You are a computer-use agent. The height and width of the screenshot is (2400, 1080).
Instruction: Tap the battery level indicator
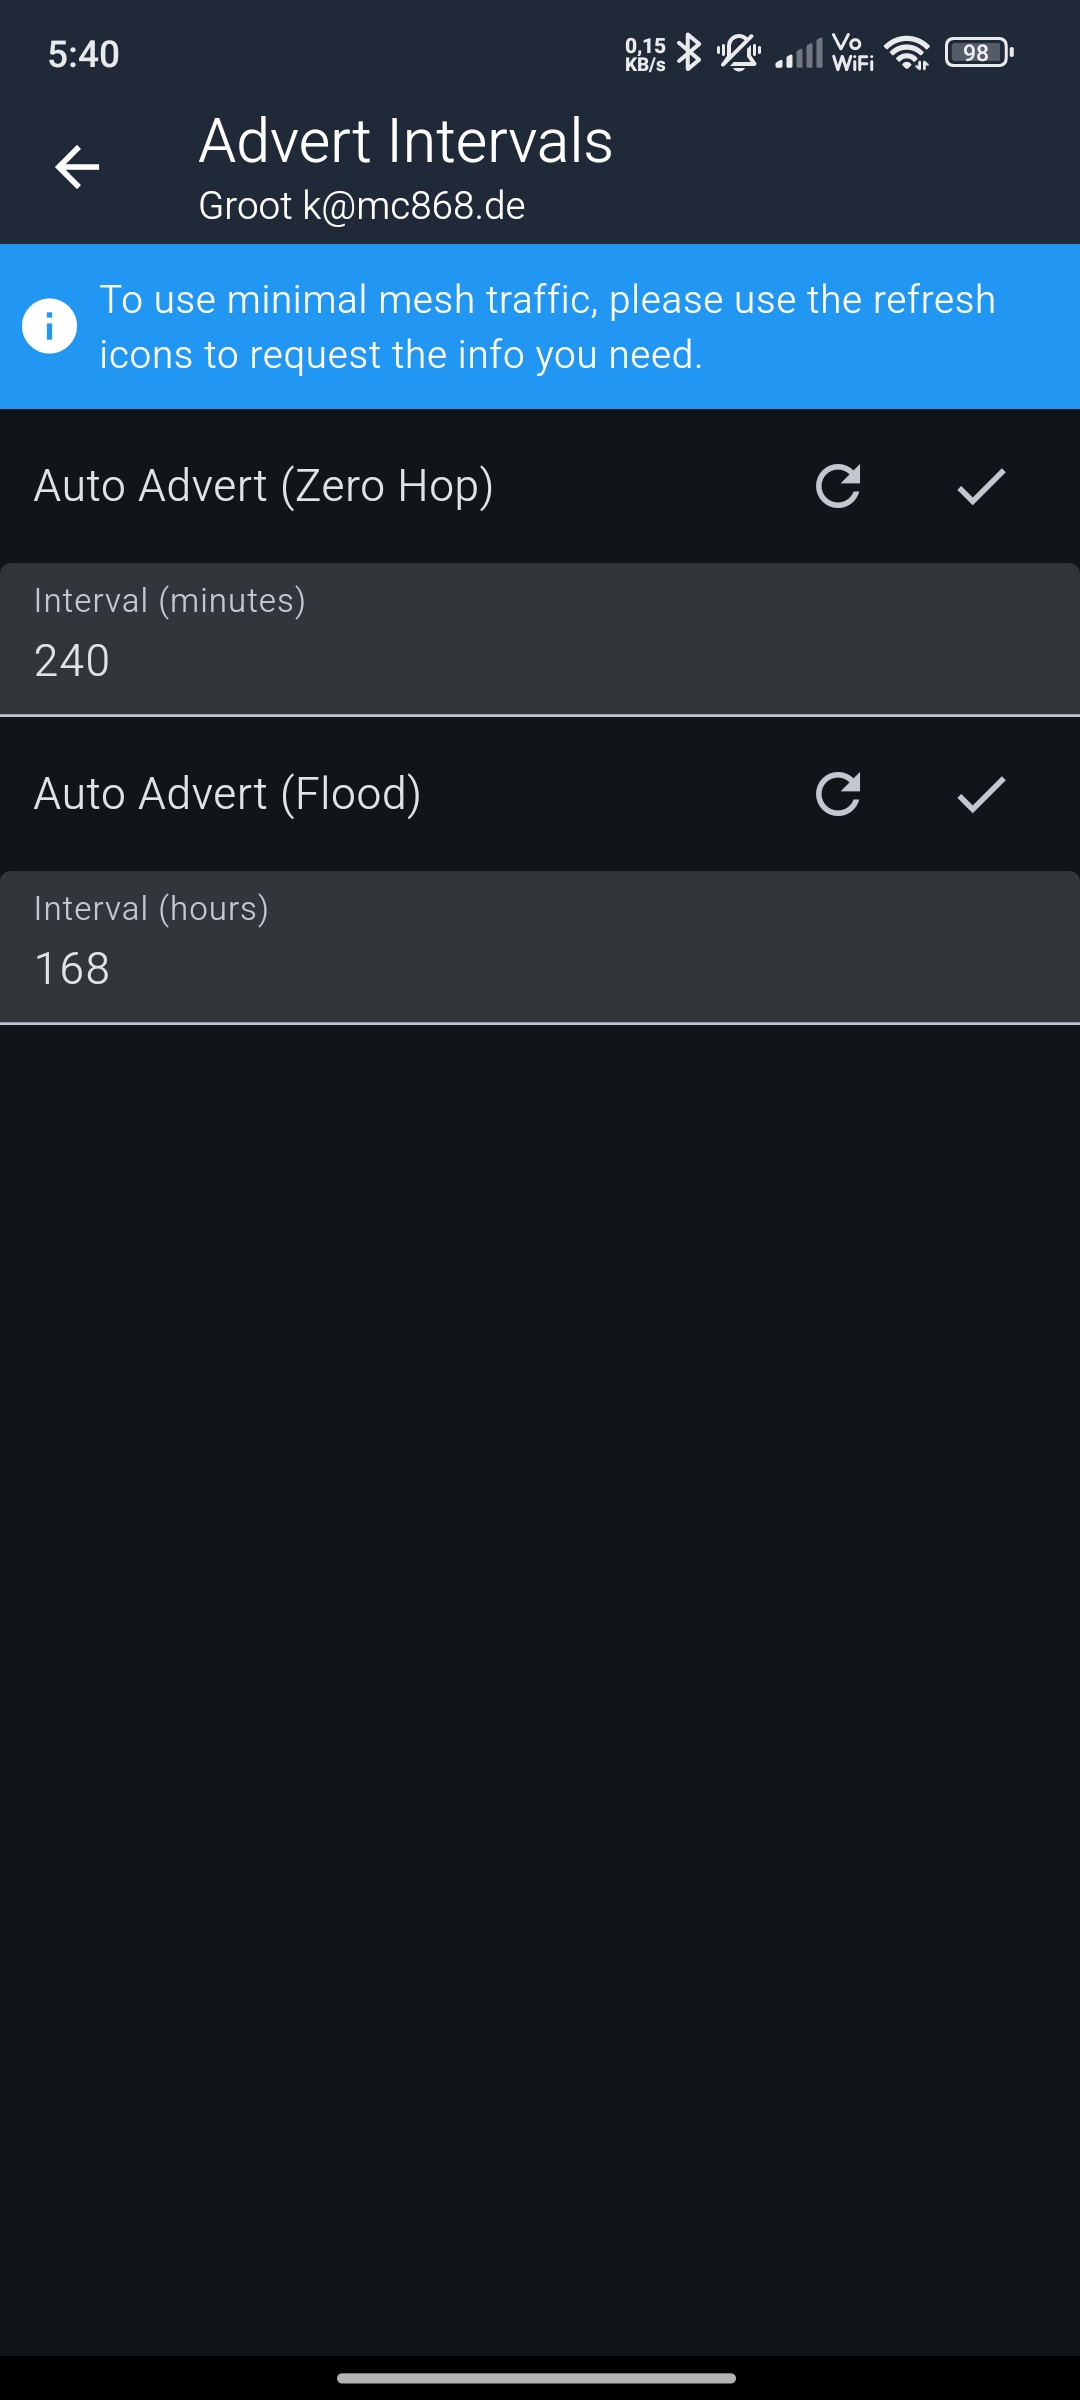[979, 52]
